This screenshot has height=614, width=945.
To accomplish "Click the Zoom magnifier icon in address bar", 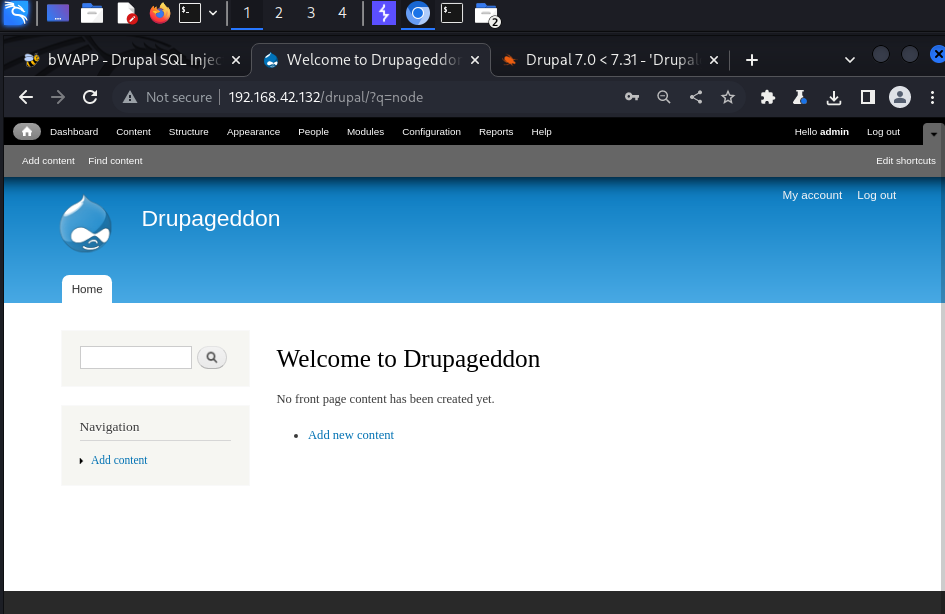I will point(663,97).
